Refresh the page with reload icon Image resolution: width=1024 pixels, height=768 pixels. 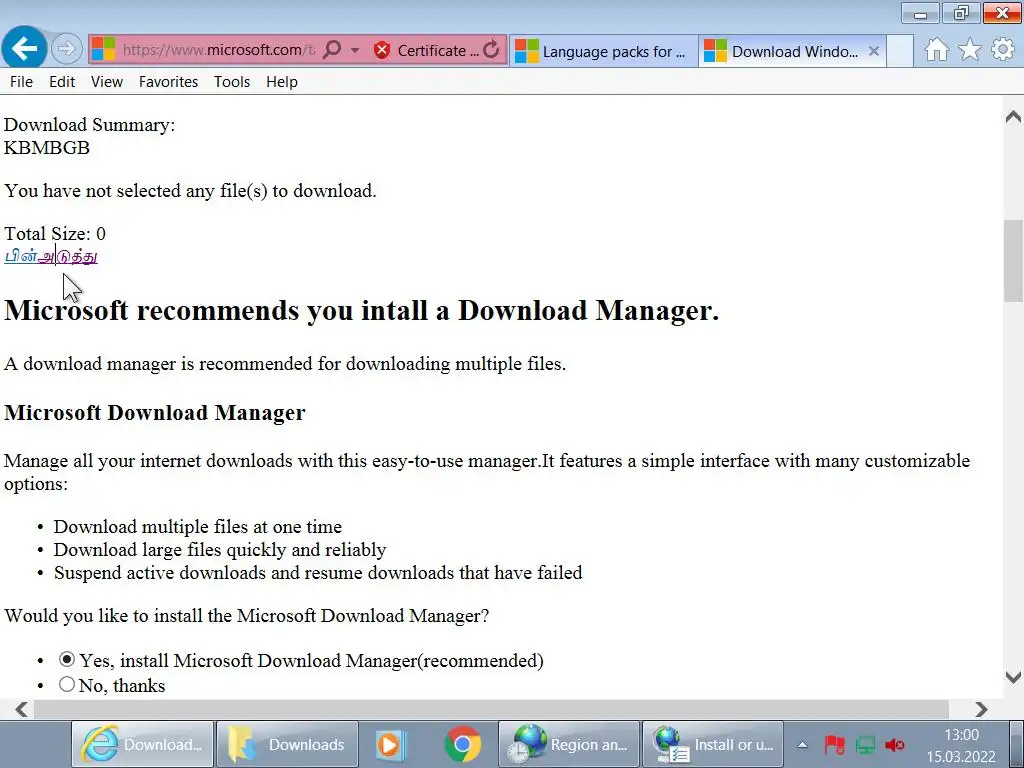tap(492, 50)
